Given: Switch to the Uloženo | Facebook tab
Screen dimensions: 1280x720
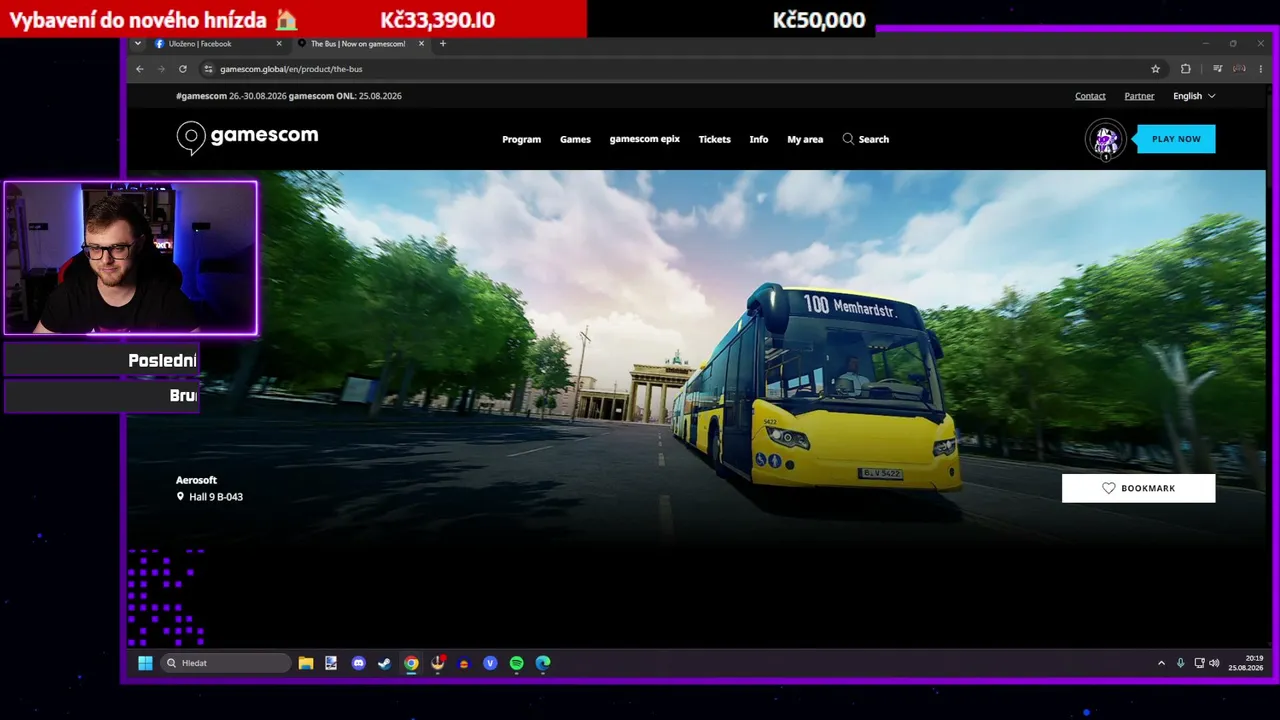Looking at the screenshot, I should 218,44.
